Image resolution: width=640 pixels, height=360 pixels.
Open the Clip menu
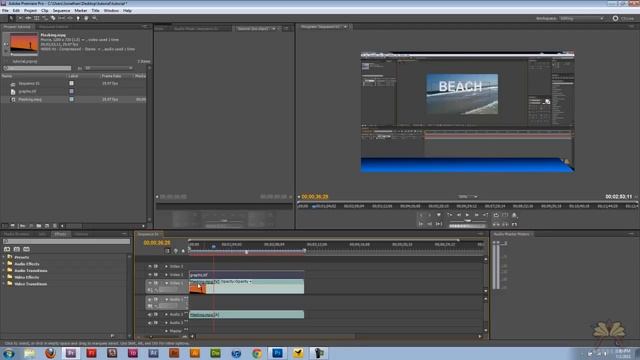click(44, 11)
